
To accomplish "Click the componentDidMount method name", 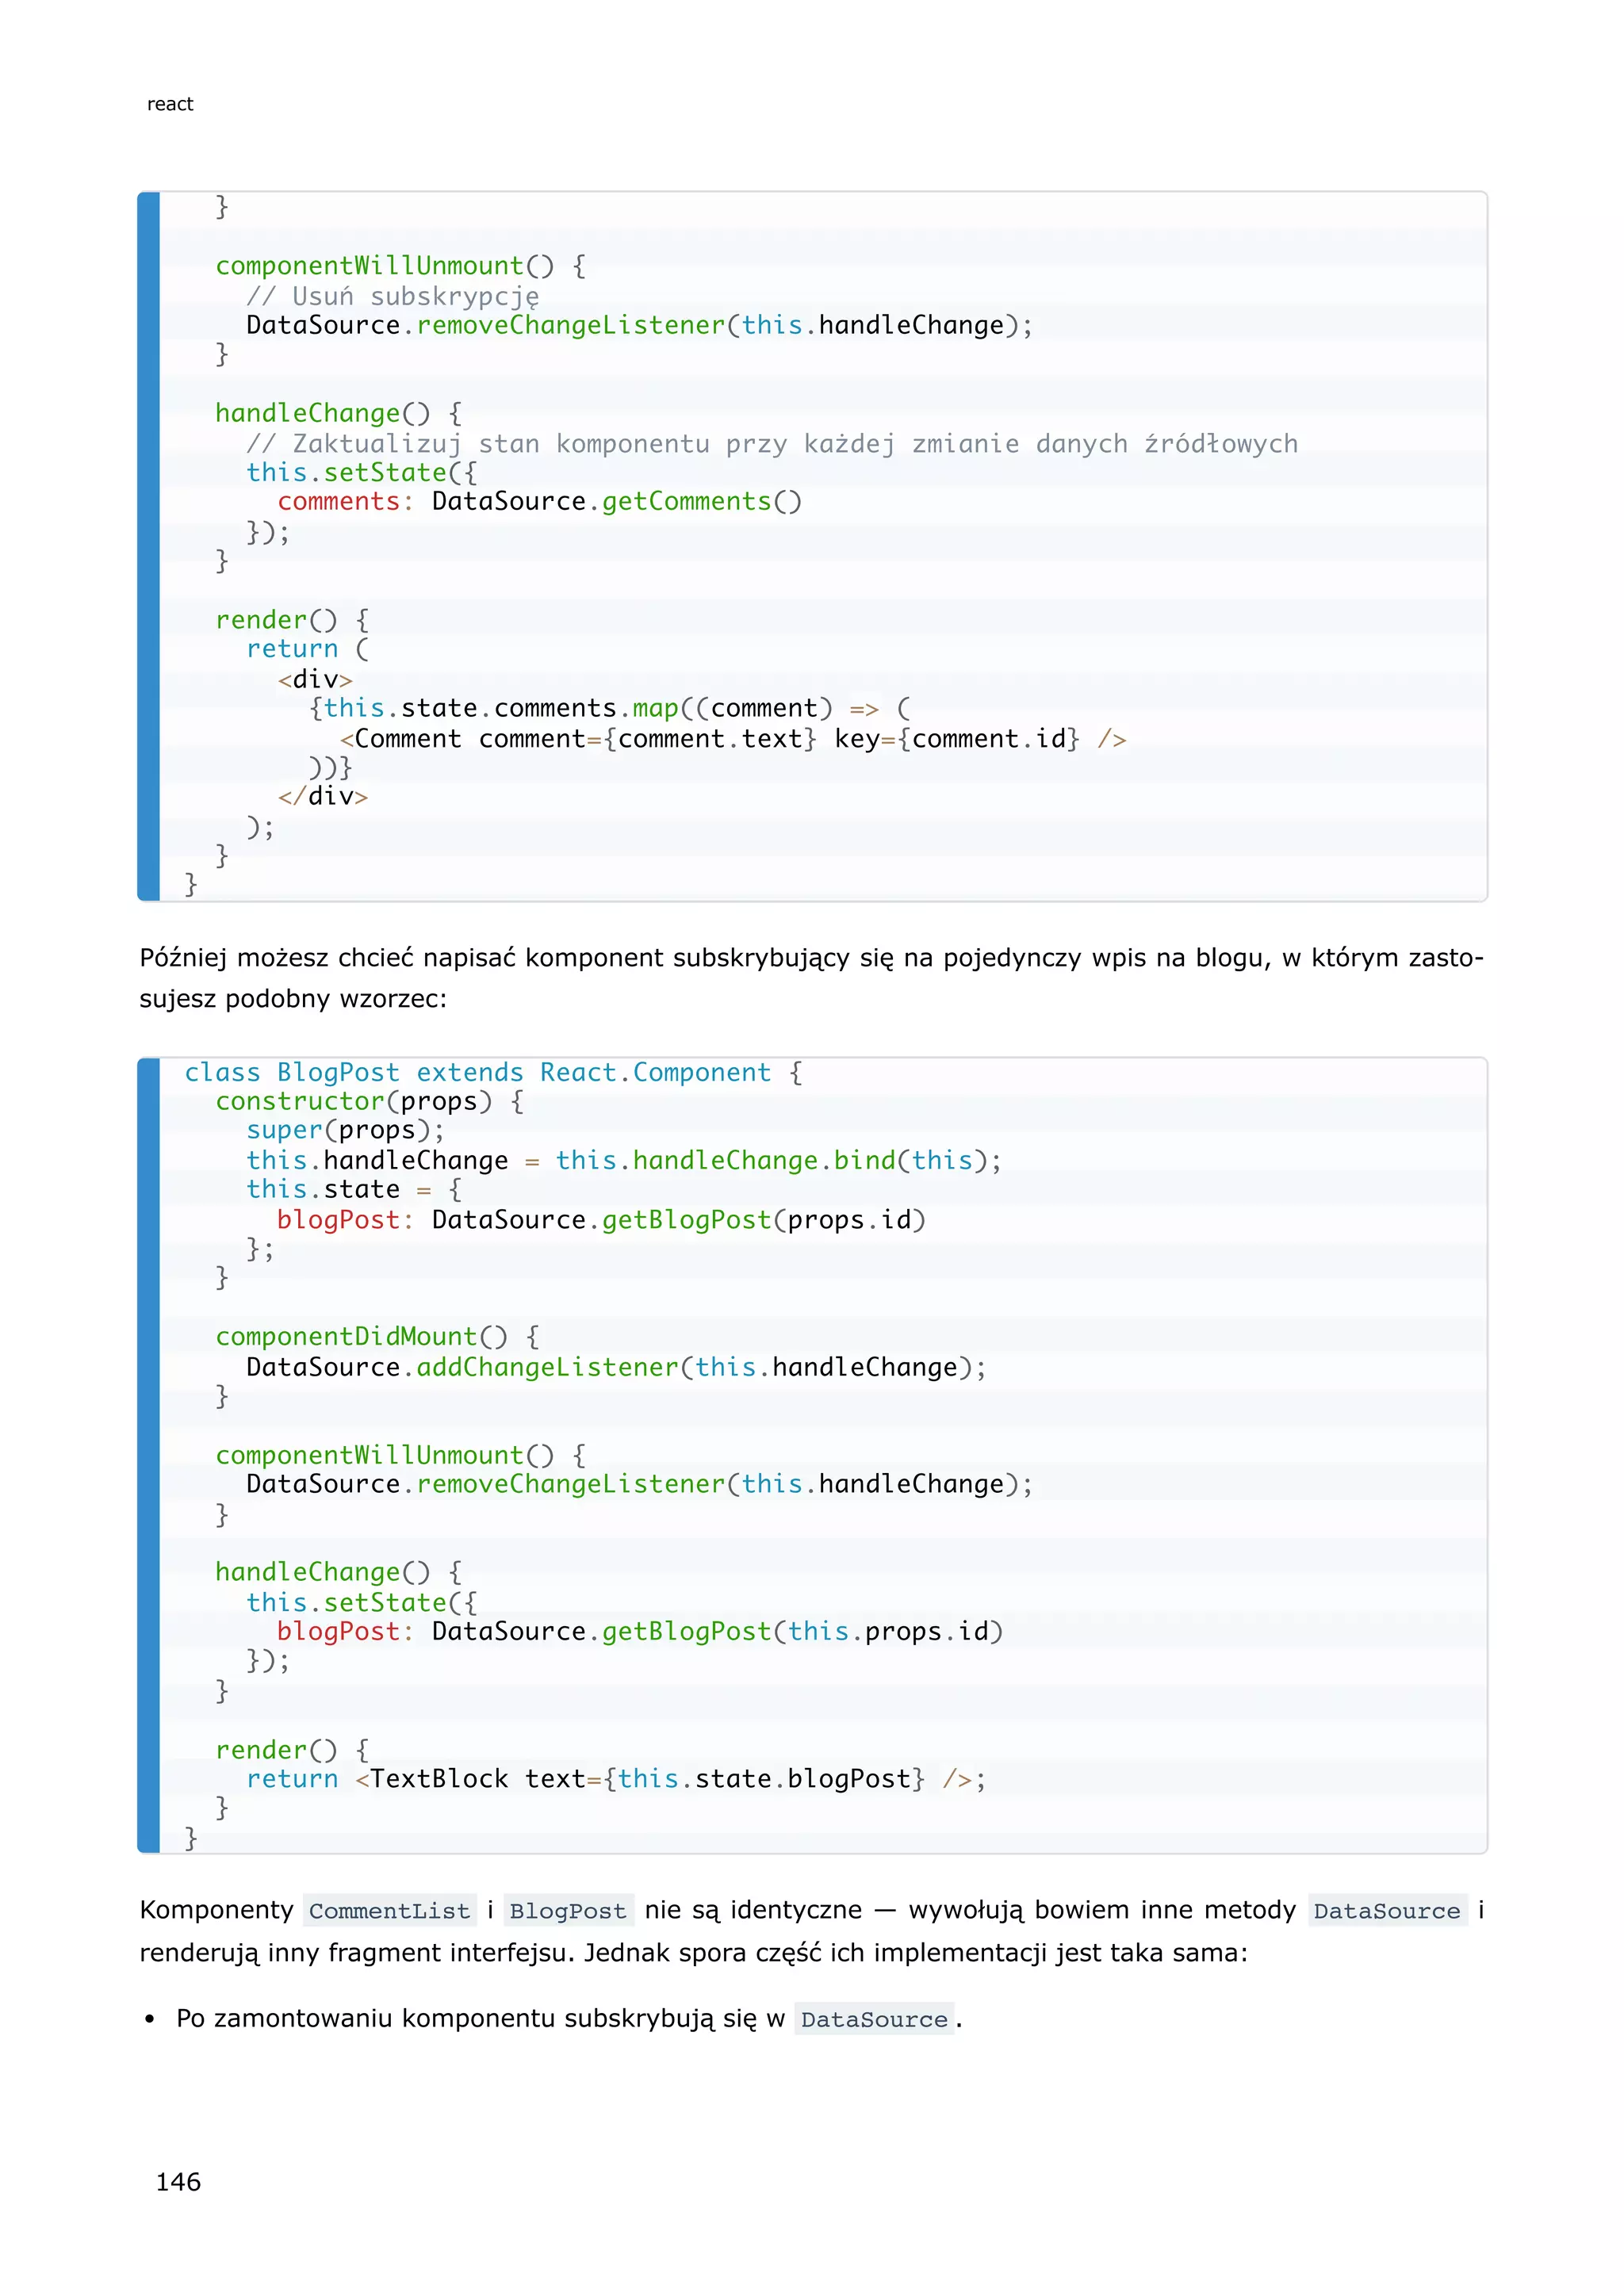I will click(346, 1336).
